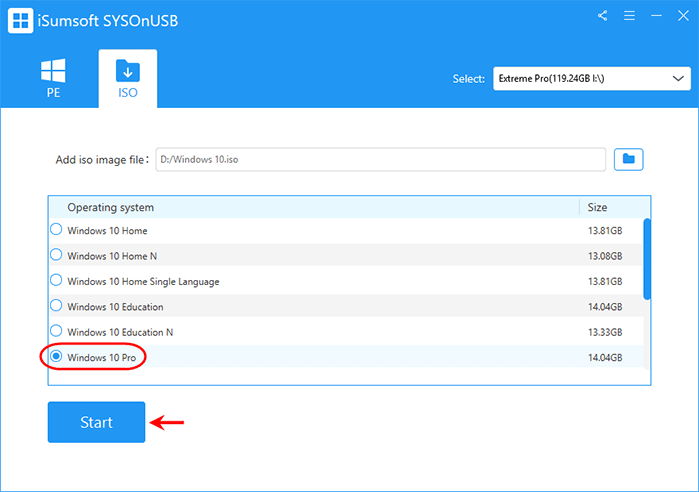Viewport: 699px width, 492px height.
Task: Select Windows 10 Pro radio button
Action: (56, 357)
